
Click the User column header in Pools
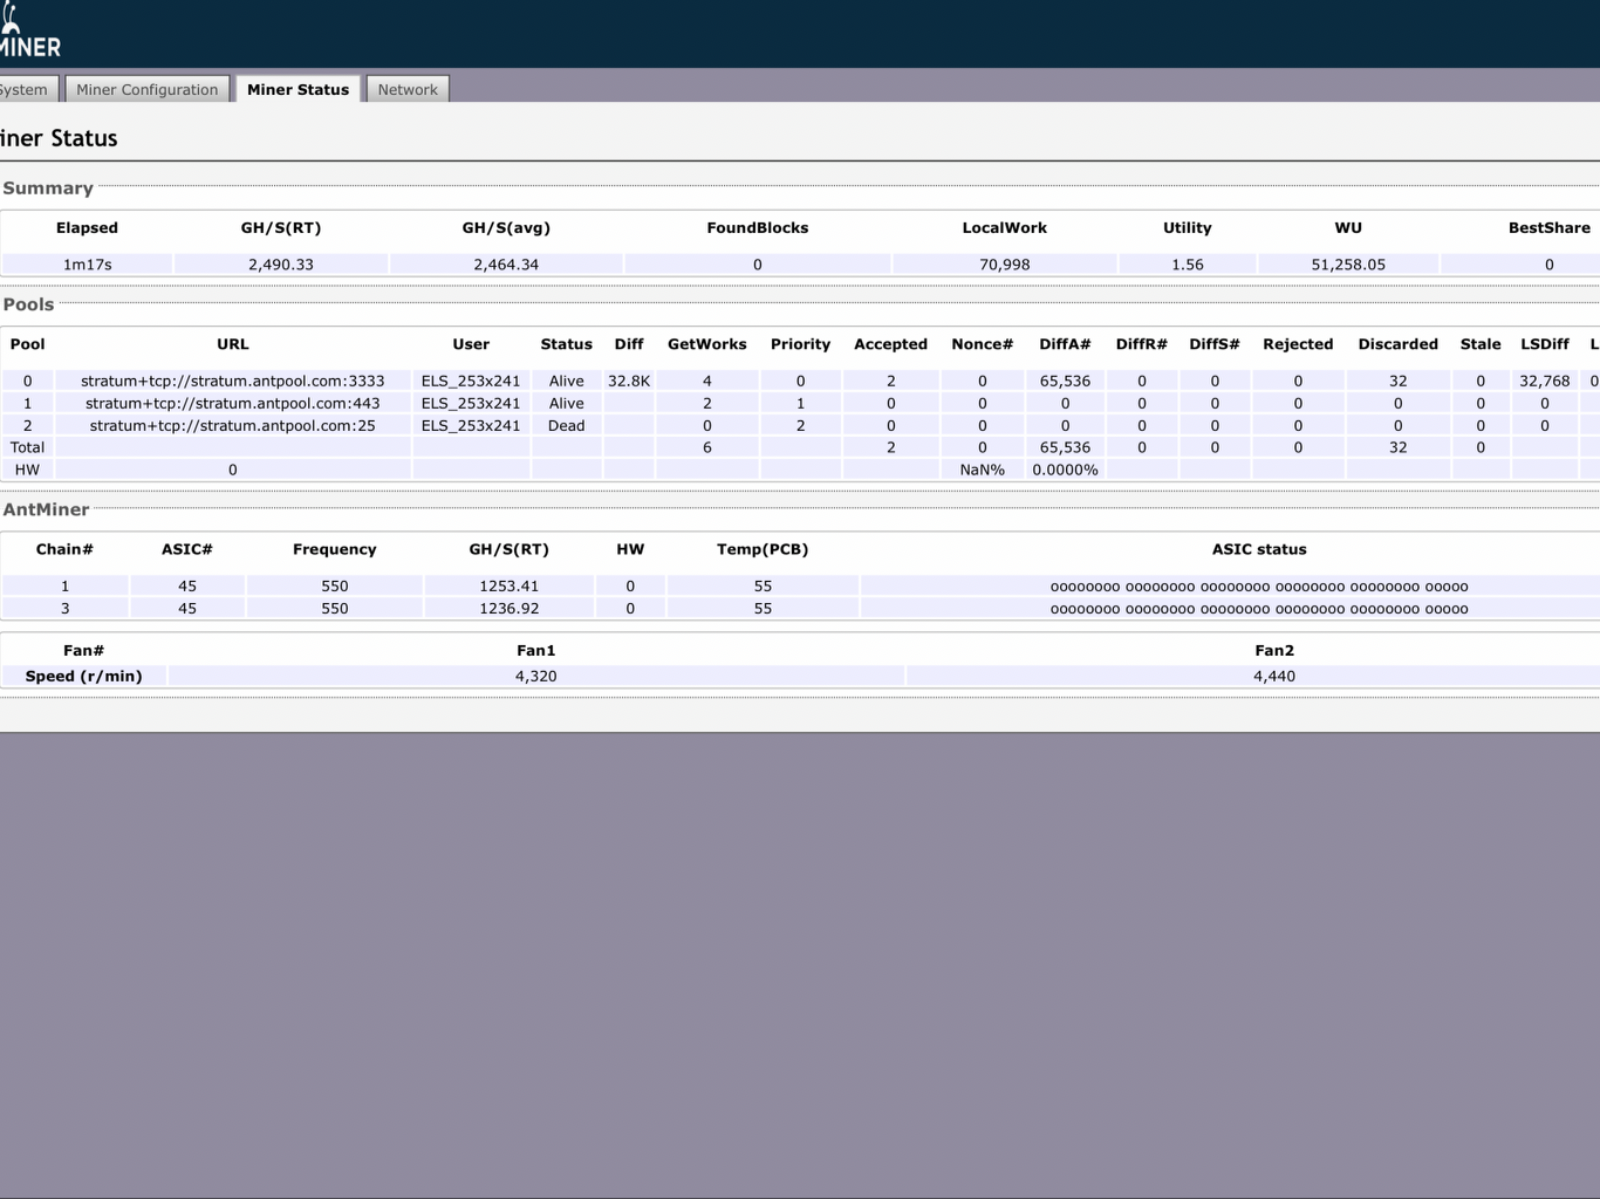coord(470,344)
